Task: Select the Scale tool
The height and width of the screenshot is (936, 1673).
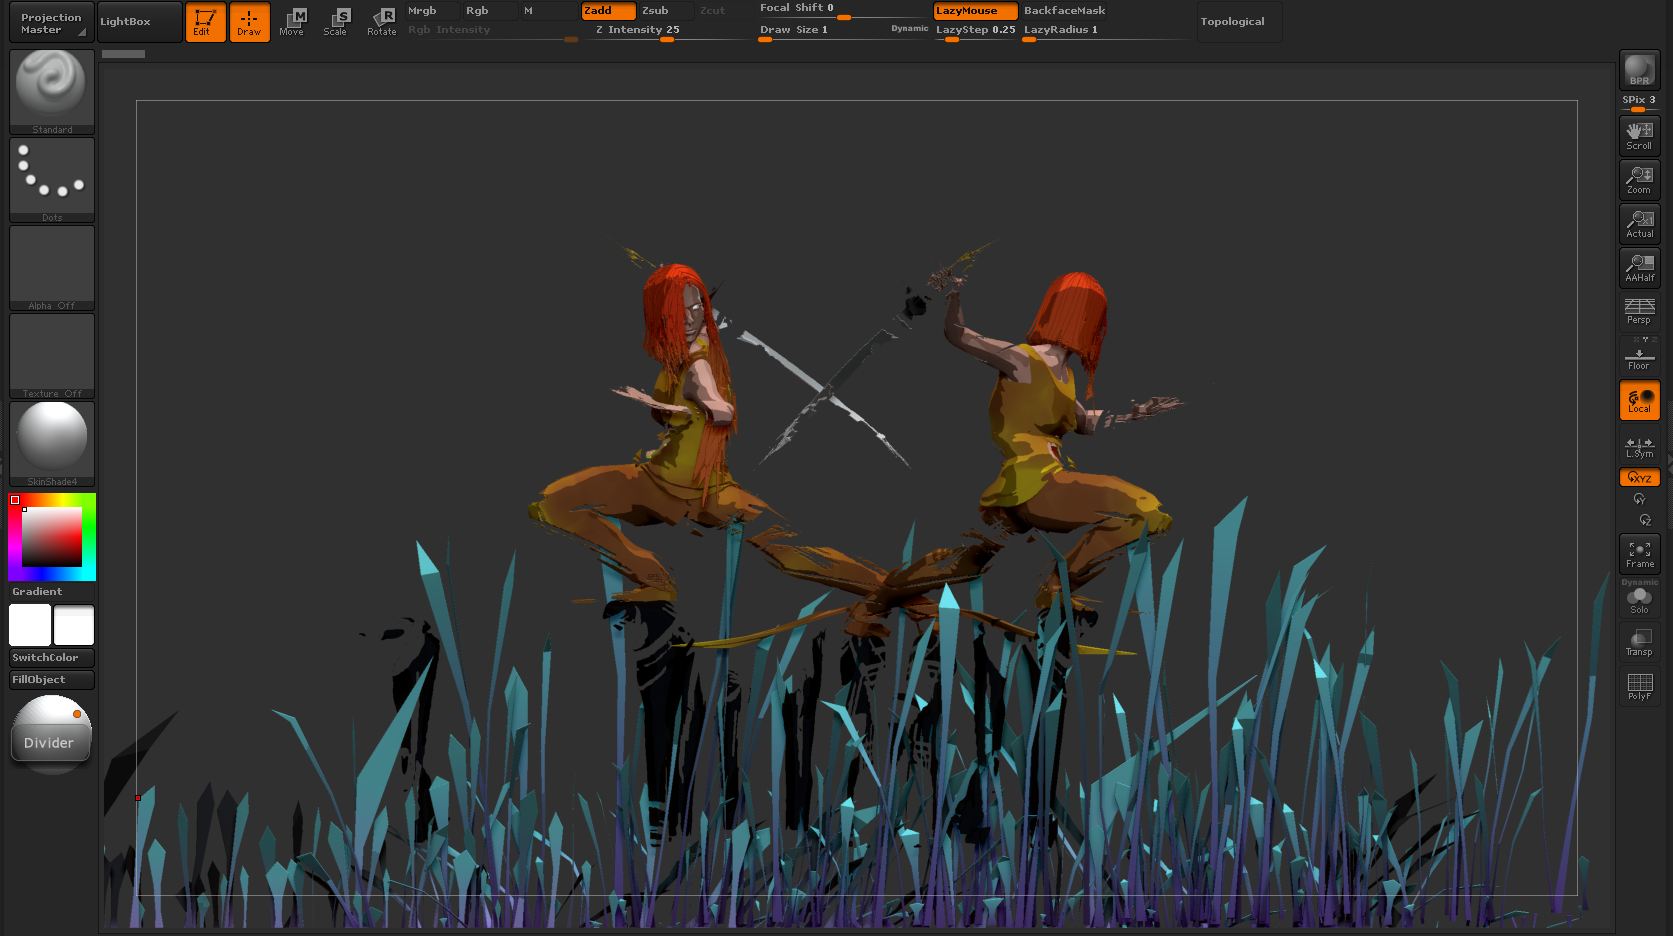Action: pyautogui.click(x=336, y=22)
